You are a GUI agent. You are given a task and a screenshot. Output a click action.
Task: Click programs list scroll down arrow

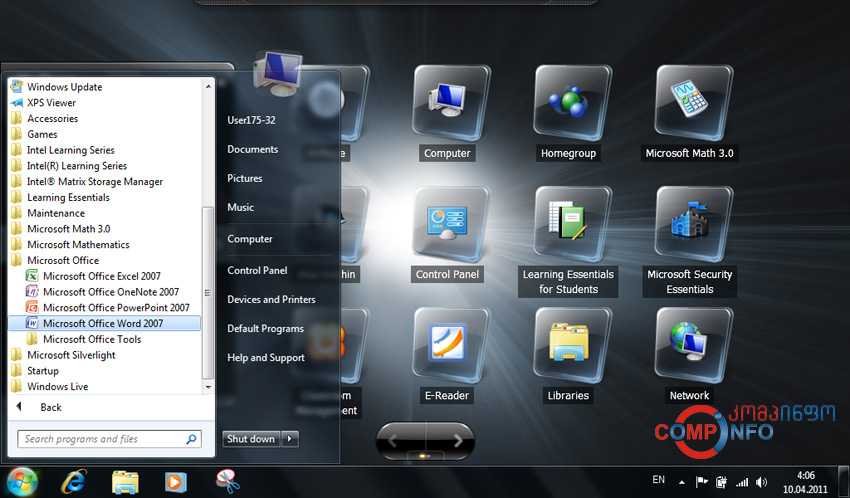[x=208, y=387]
